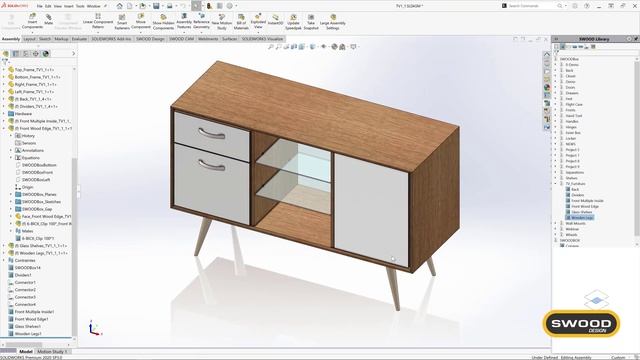
Task: Open Linear Component Pattern
Action: pos(98,21)
